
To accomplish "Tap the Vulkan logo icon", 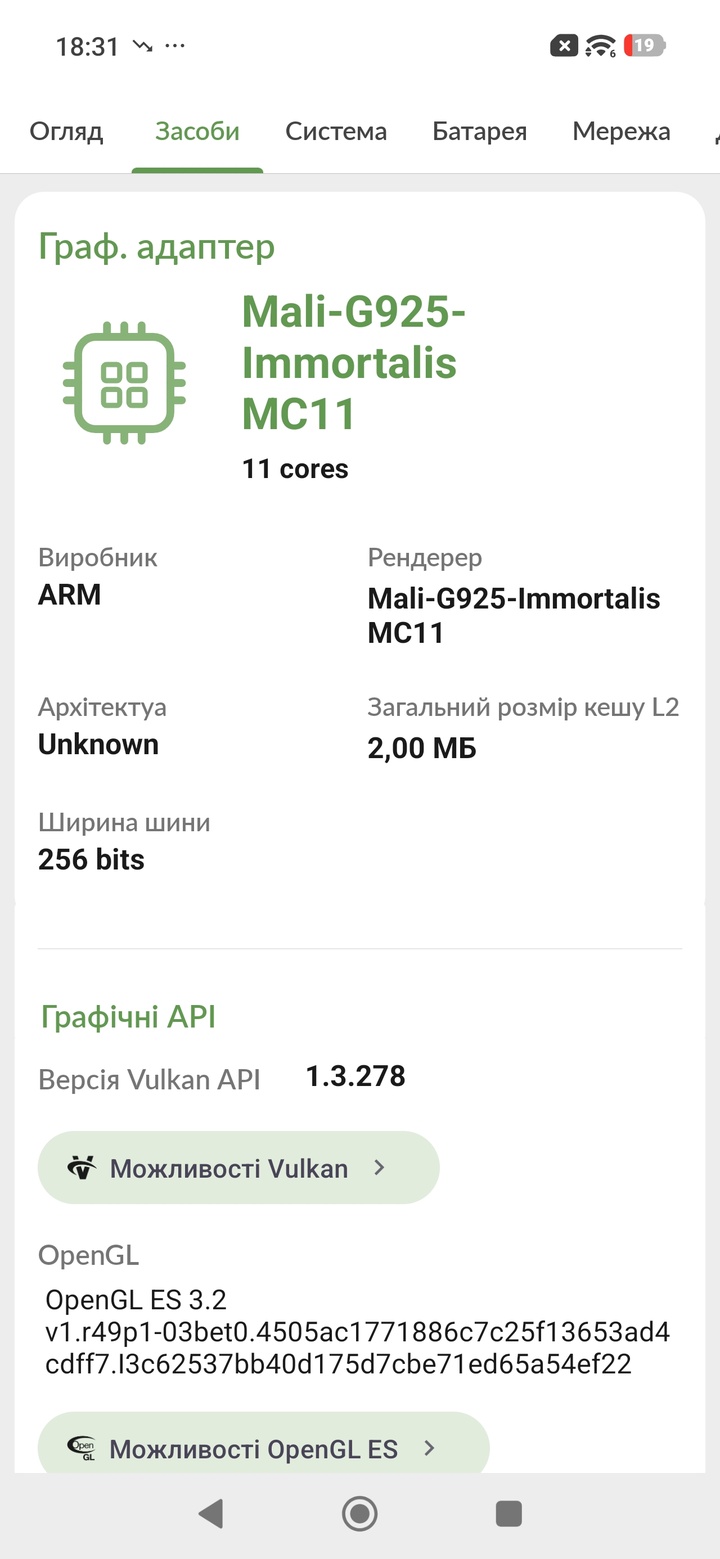I will (81, 1167).
